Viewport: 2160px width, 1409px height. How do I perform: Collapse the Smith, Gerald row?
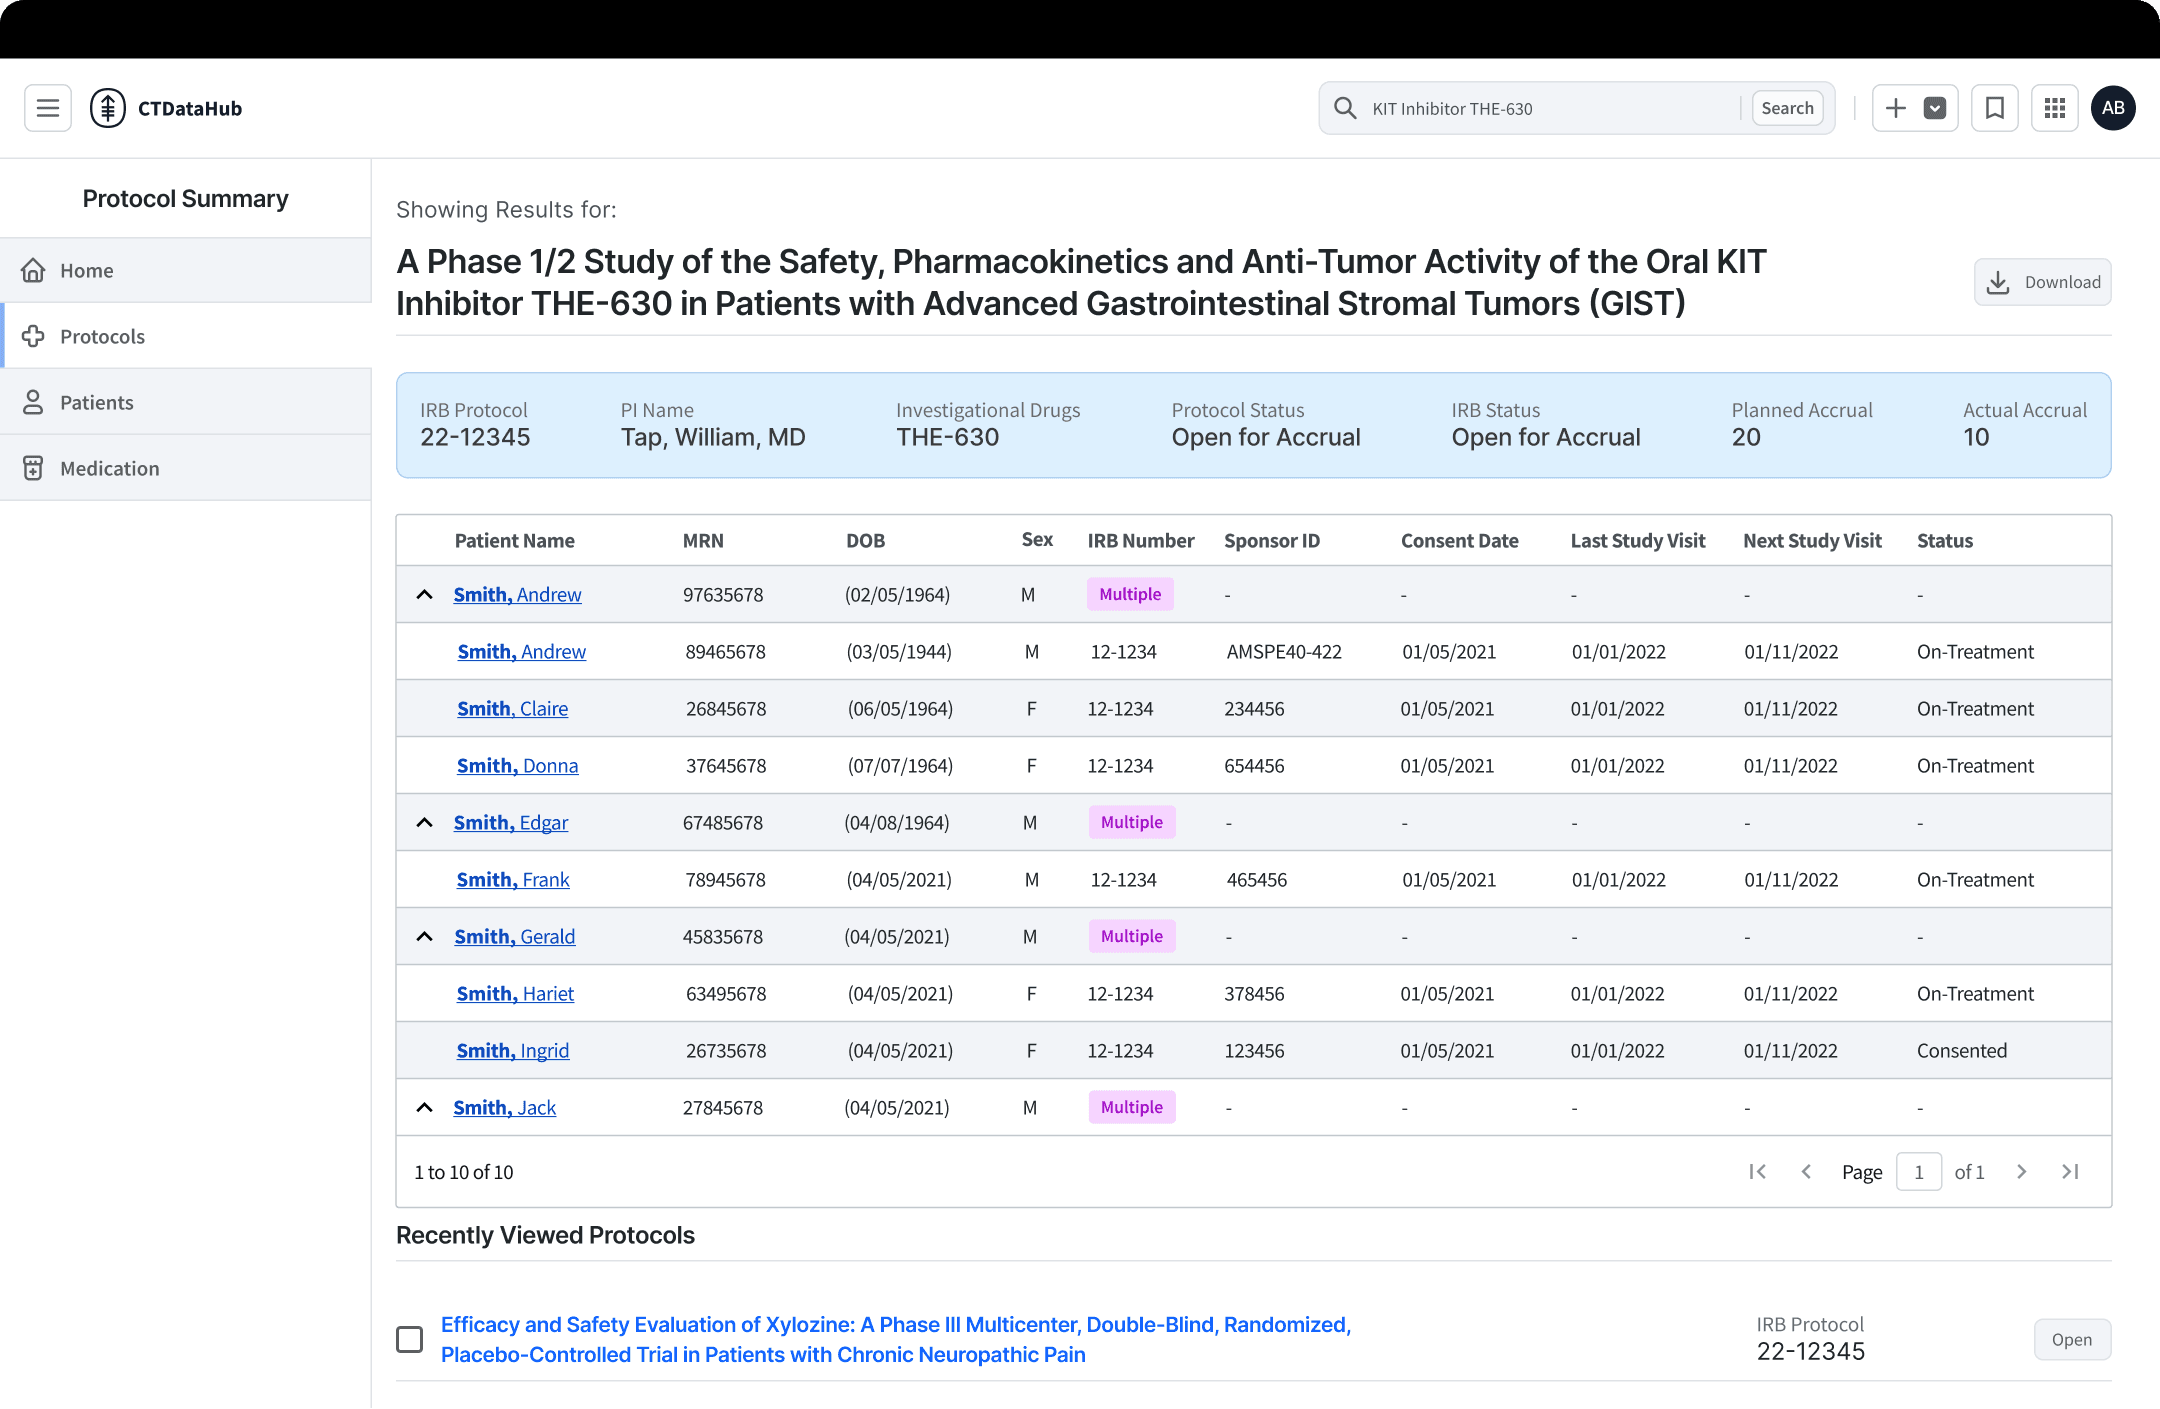point(425,937)
